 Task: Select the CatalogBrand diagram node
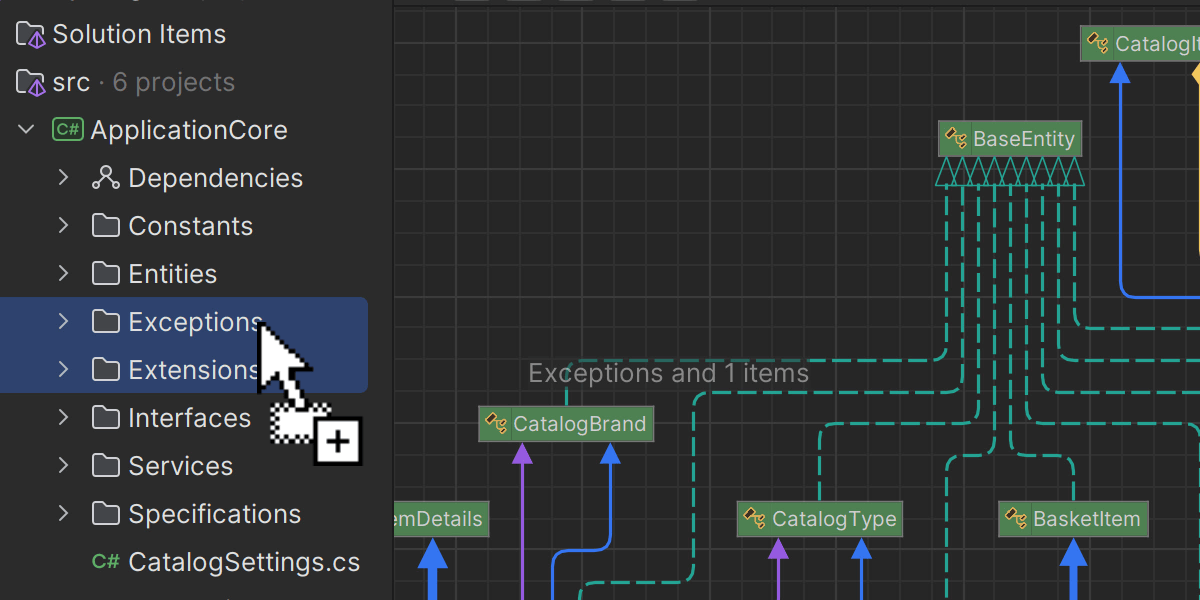pyautogui.click(x=566, y=424)
